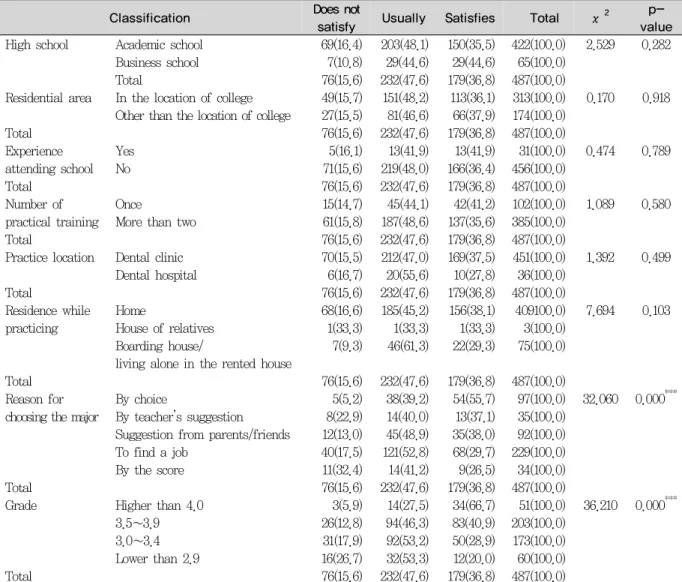The width and height of the screenshot is (682, 582).
Task: Select the 'Lower than 2.9' row label
Action: (x=157, y=559)
